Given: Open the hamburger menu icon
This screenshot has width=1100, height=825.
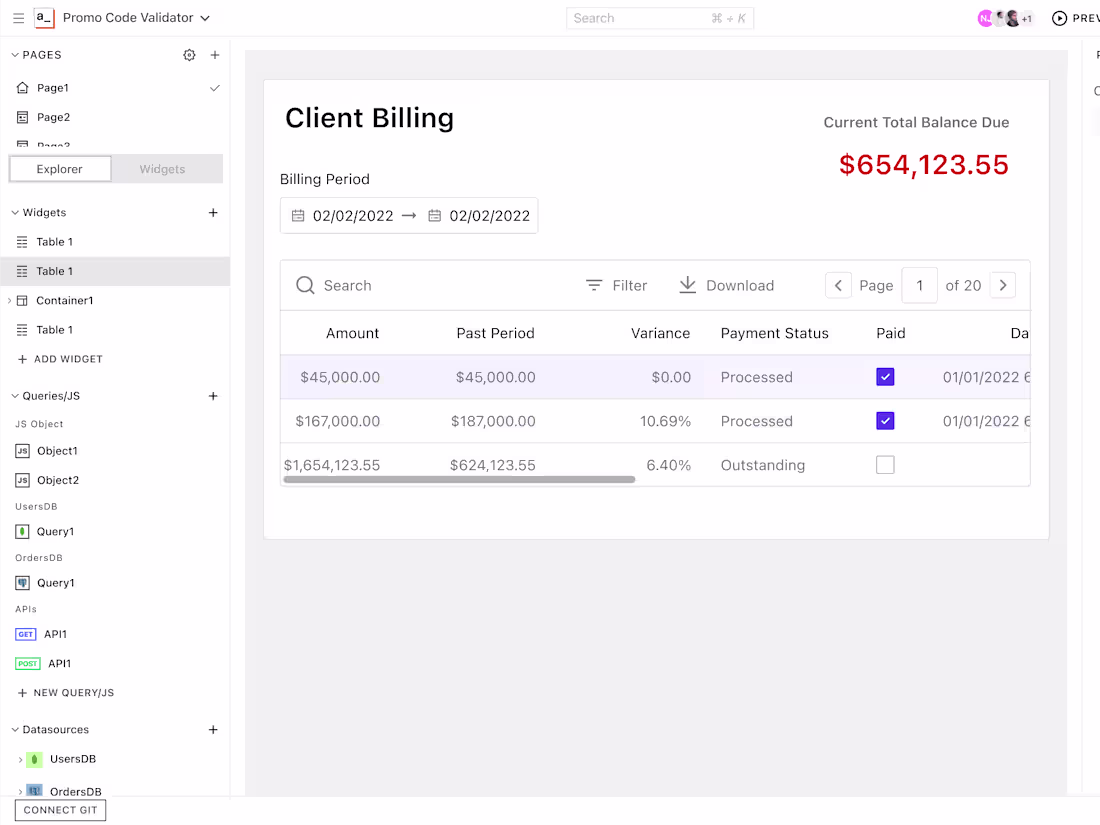Looking at the screenshot, I should 18,18.
